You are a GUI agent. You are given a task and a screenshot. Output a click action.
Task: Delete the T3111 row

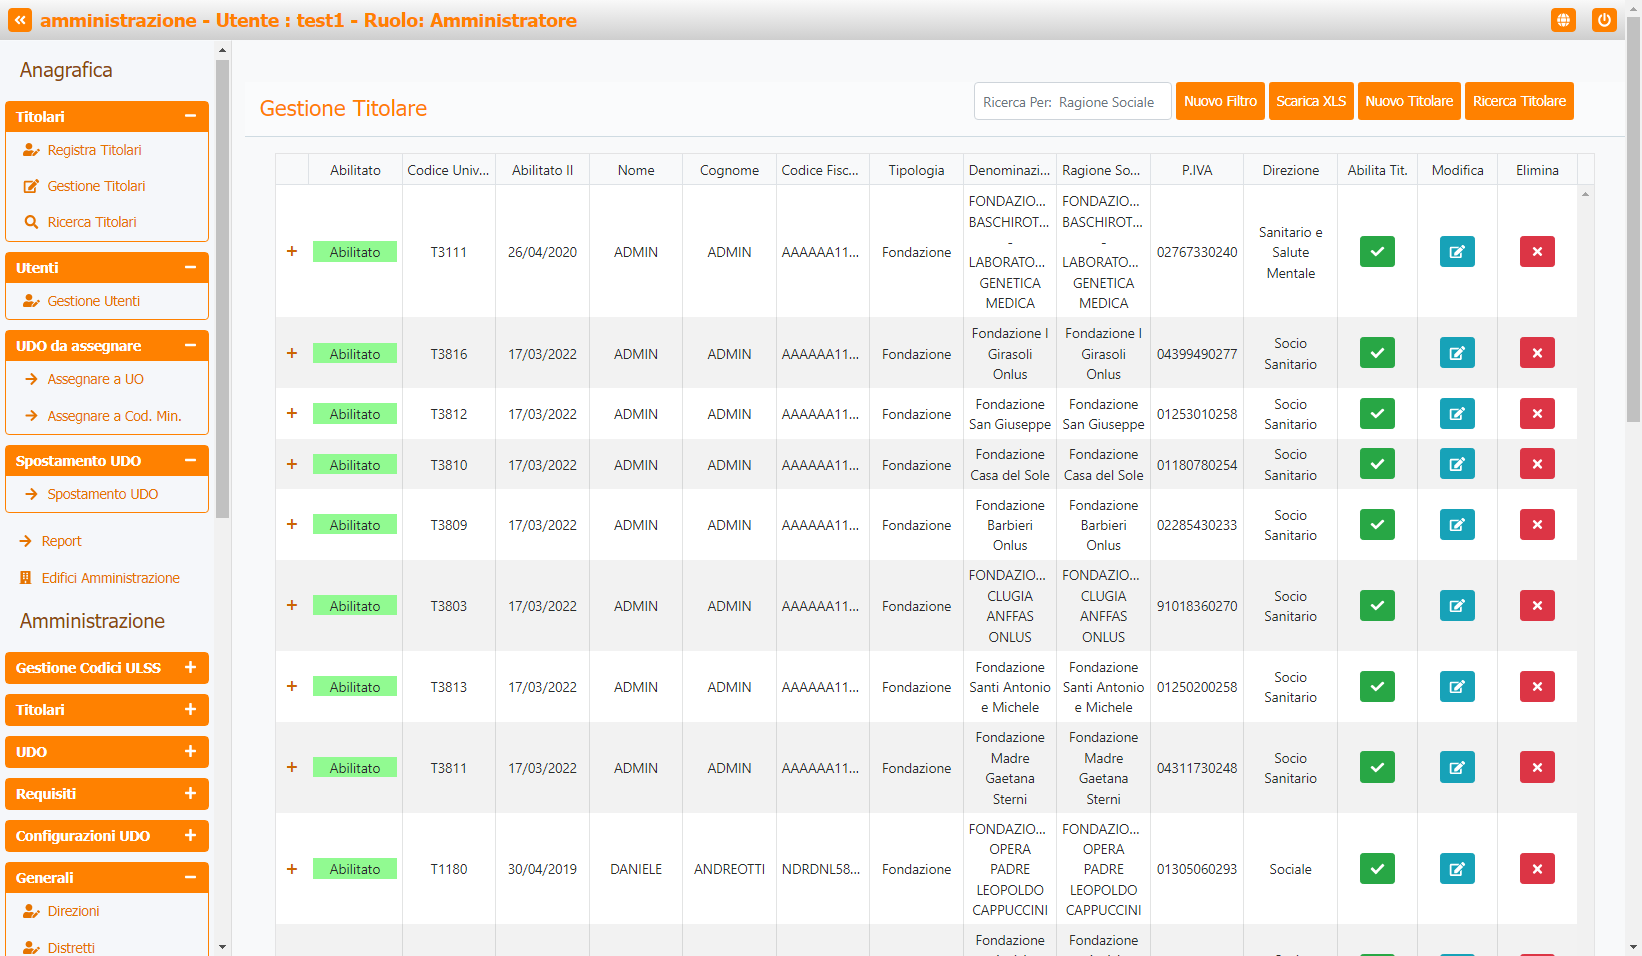click(1537, 252)
